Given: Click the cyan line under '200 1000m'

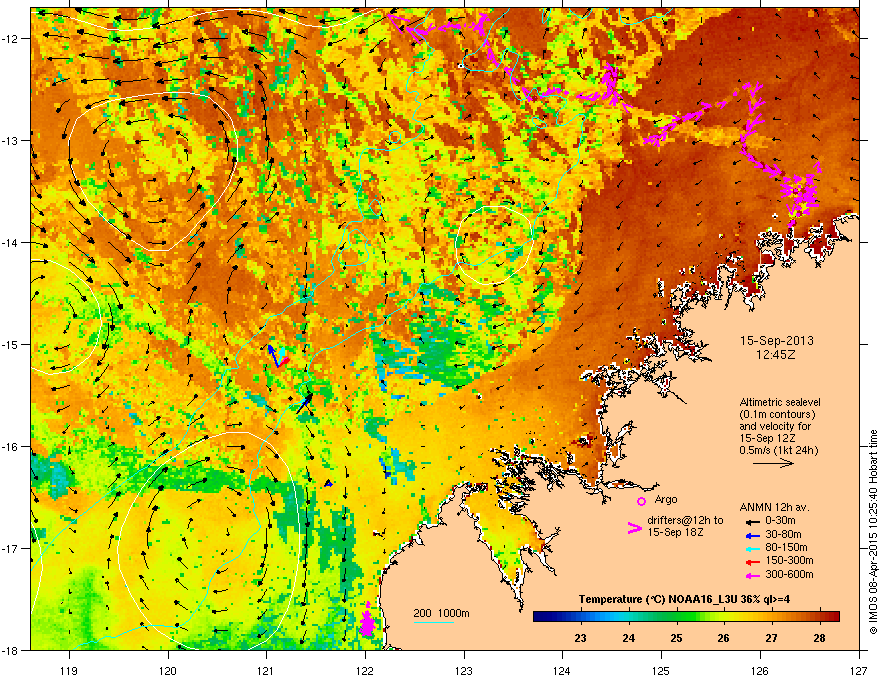Looking at the screenshot, I should tap(434, 622).
